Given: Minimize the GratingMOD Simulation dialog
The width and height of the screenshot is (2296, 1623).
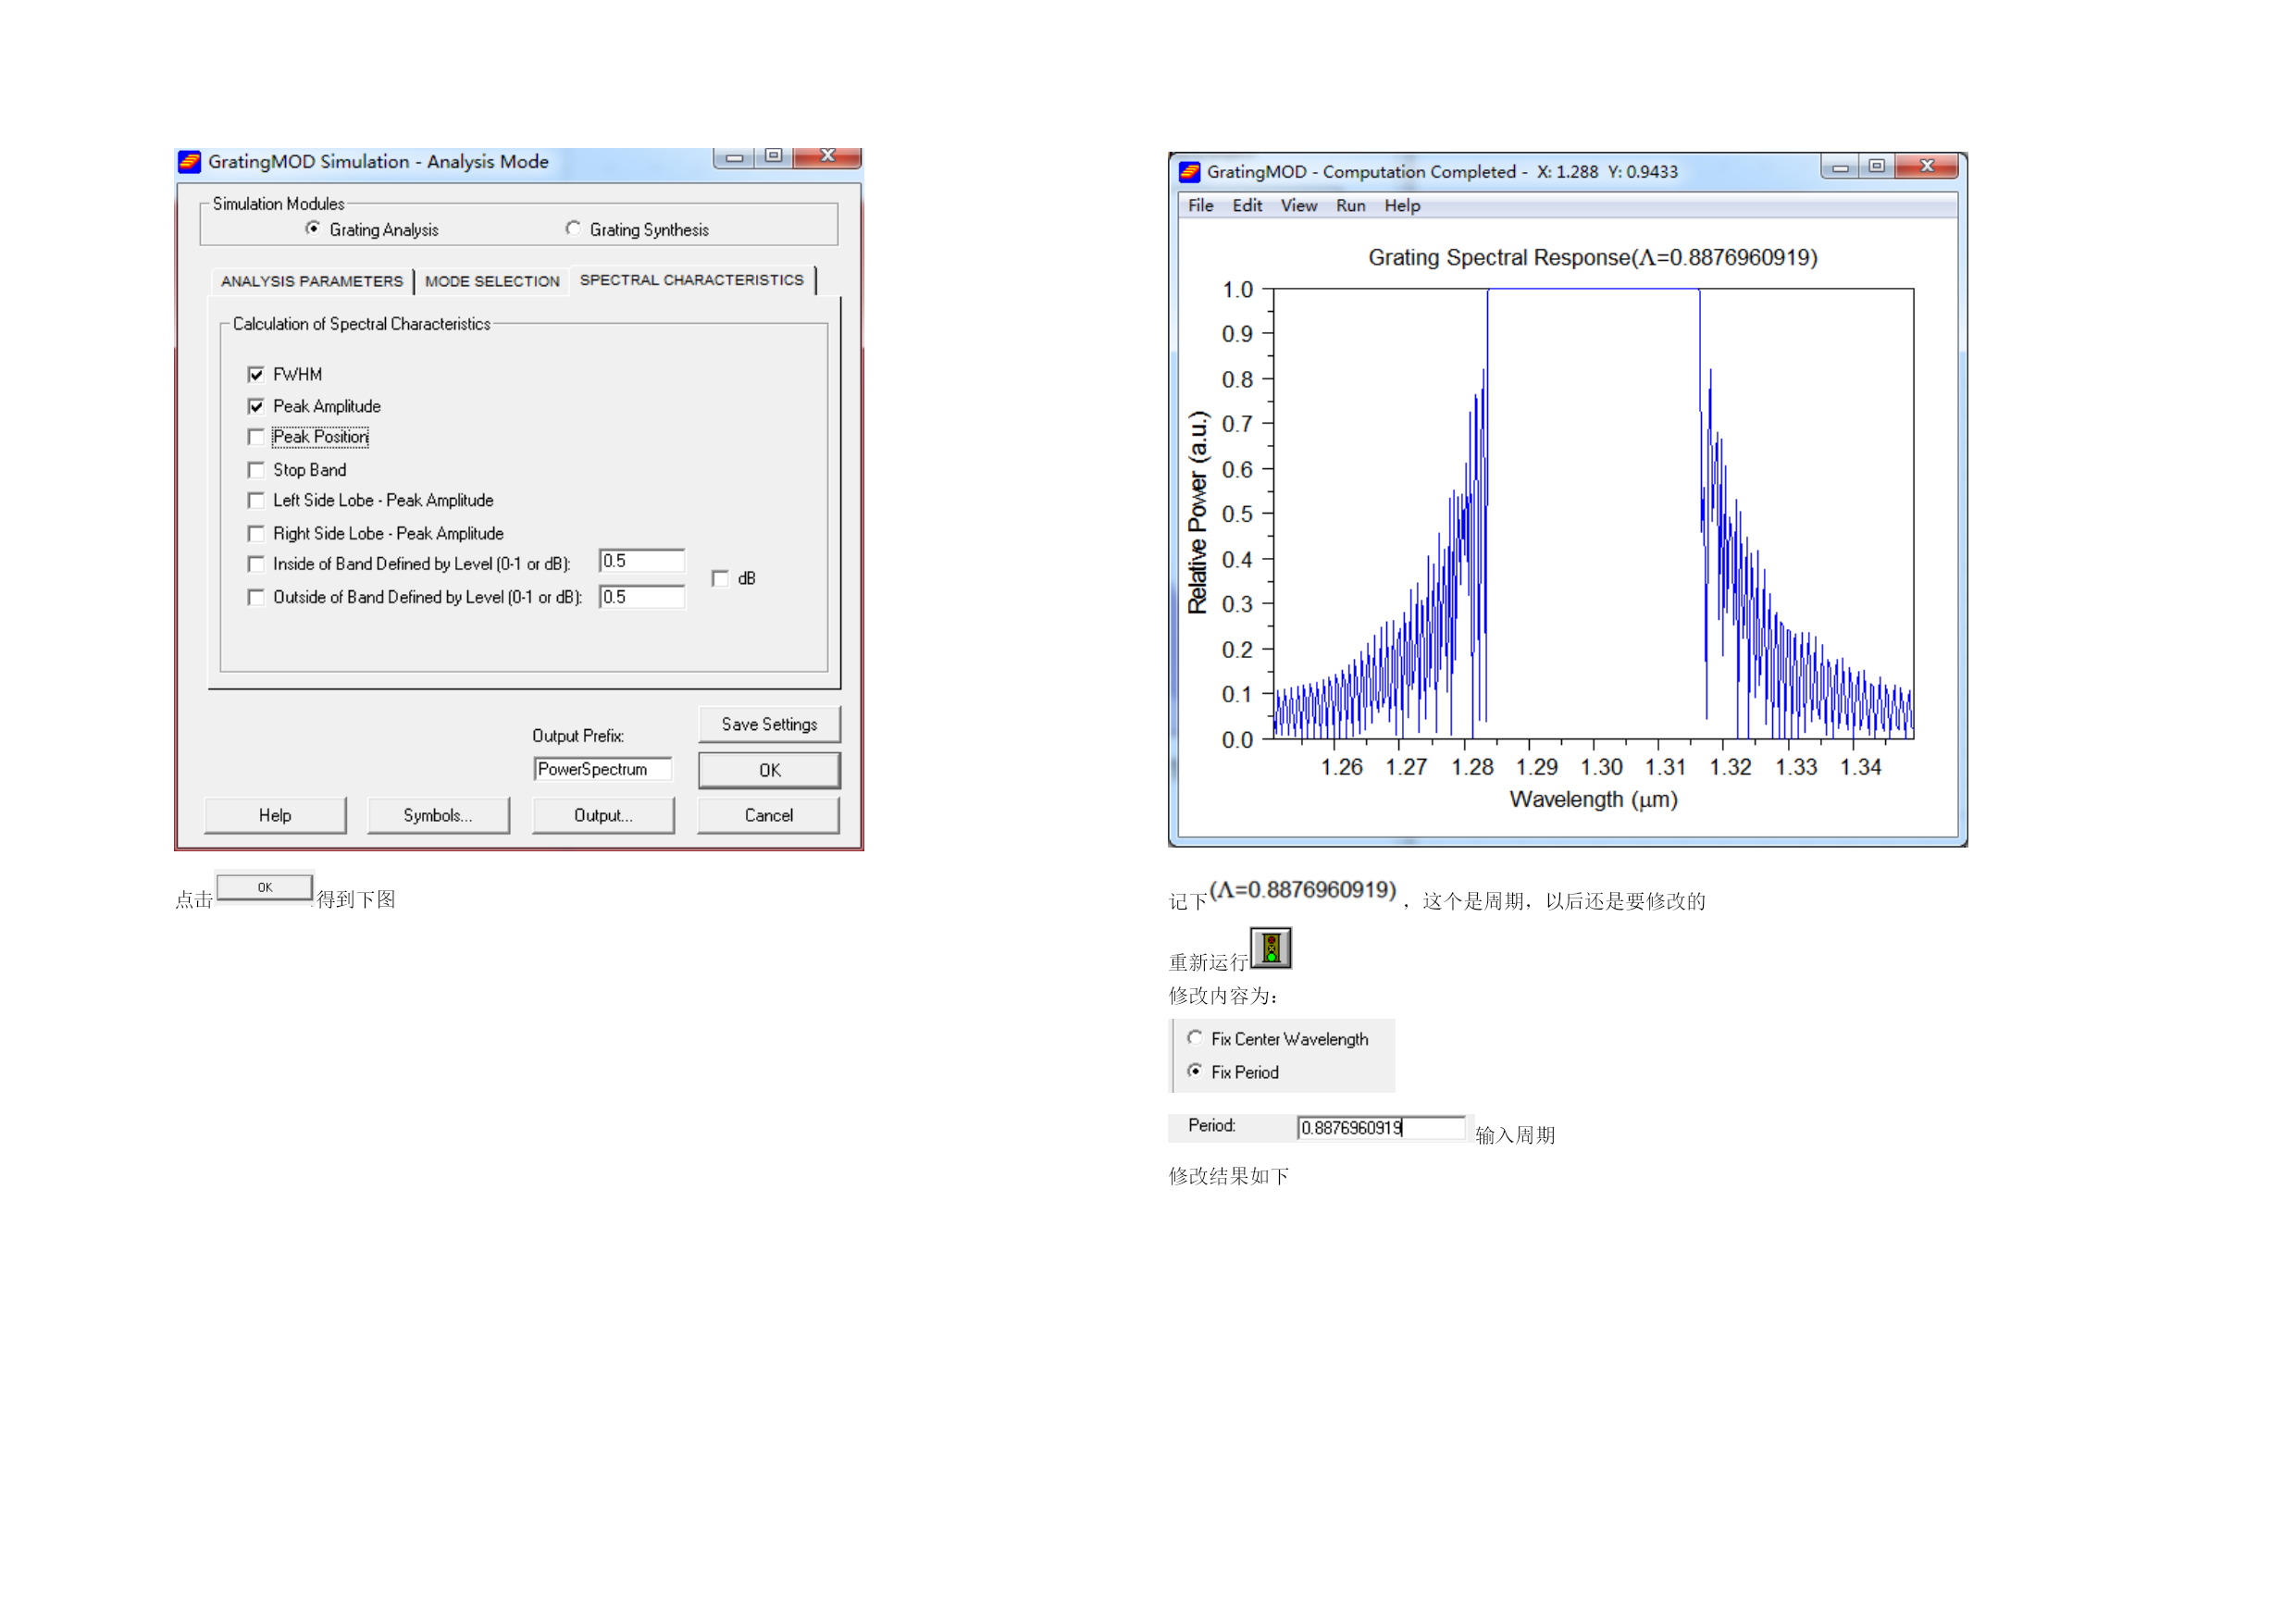Looking at the screenshot, I should [x=734, y=157].
